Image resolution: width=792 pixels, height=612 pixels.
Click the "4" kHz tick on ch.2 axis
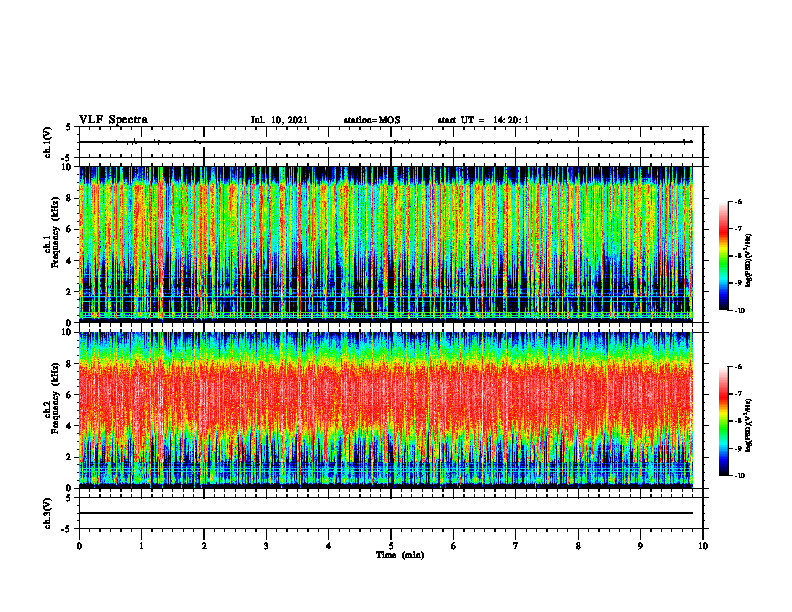pos(70,426)
